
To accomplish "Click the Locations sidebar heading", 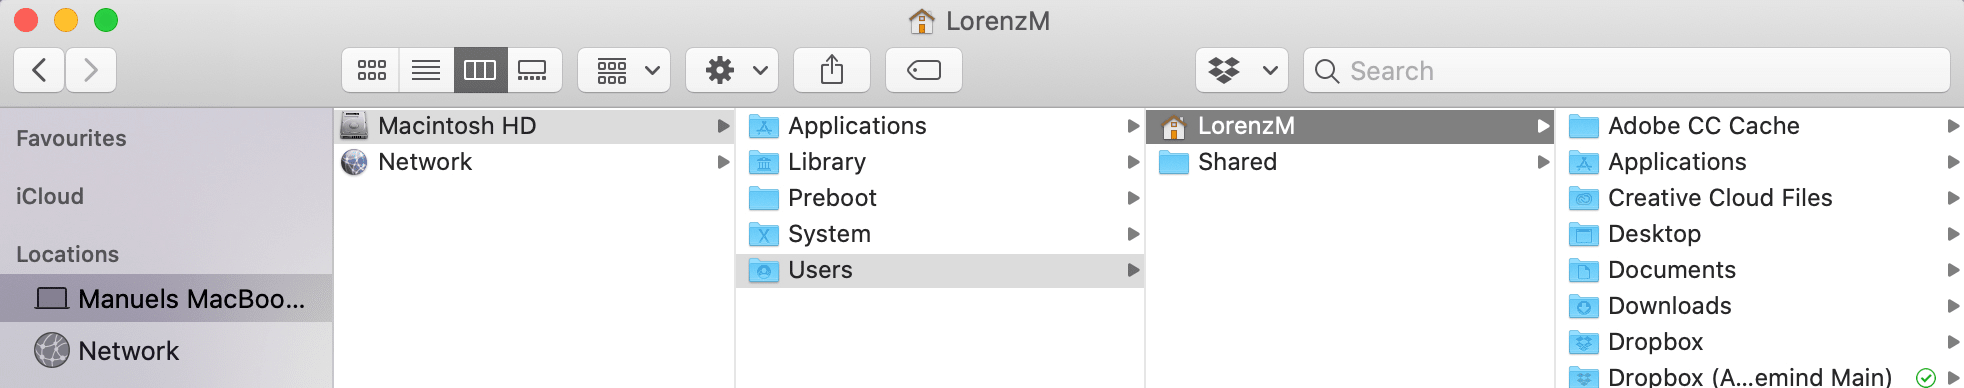I will [67, 254].
